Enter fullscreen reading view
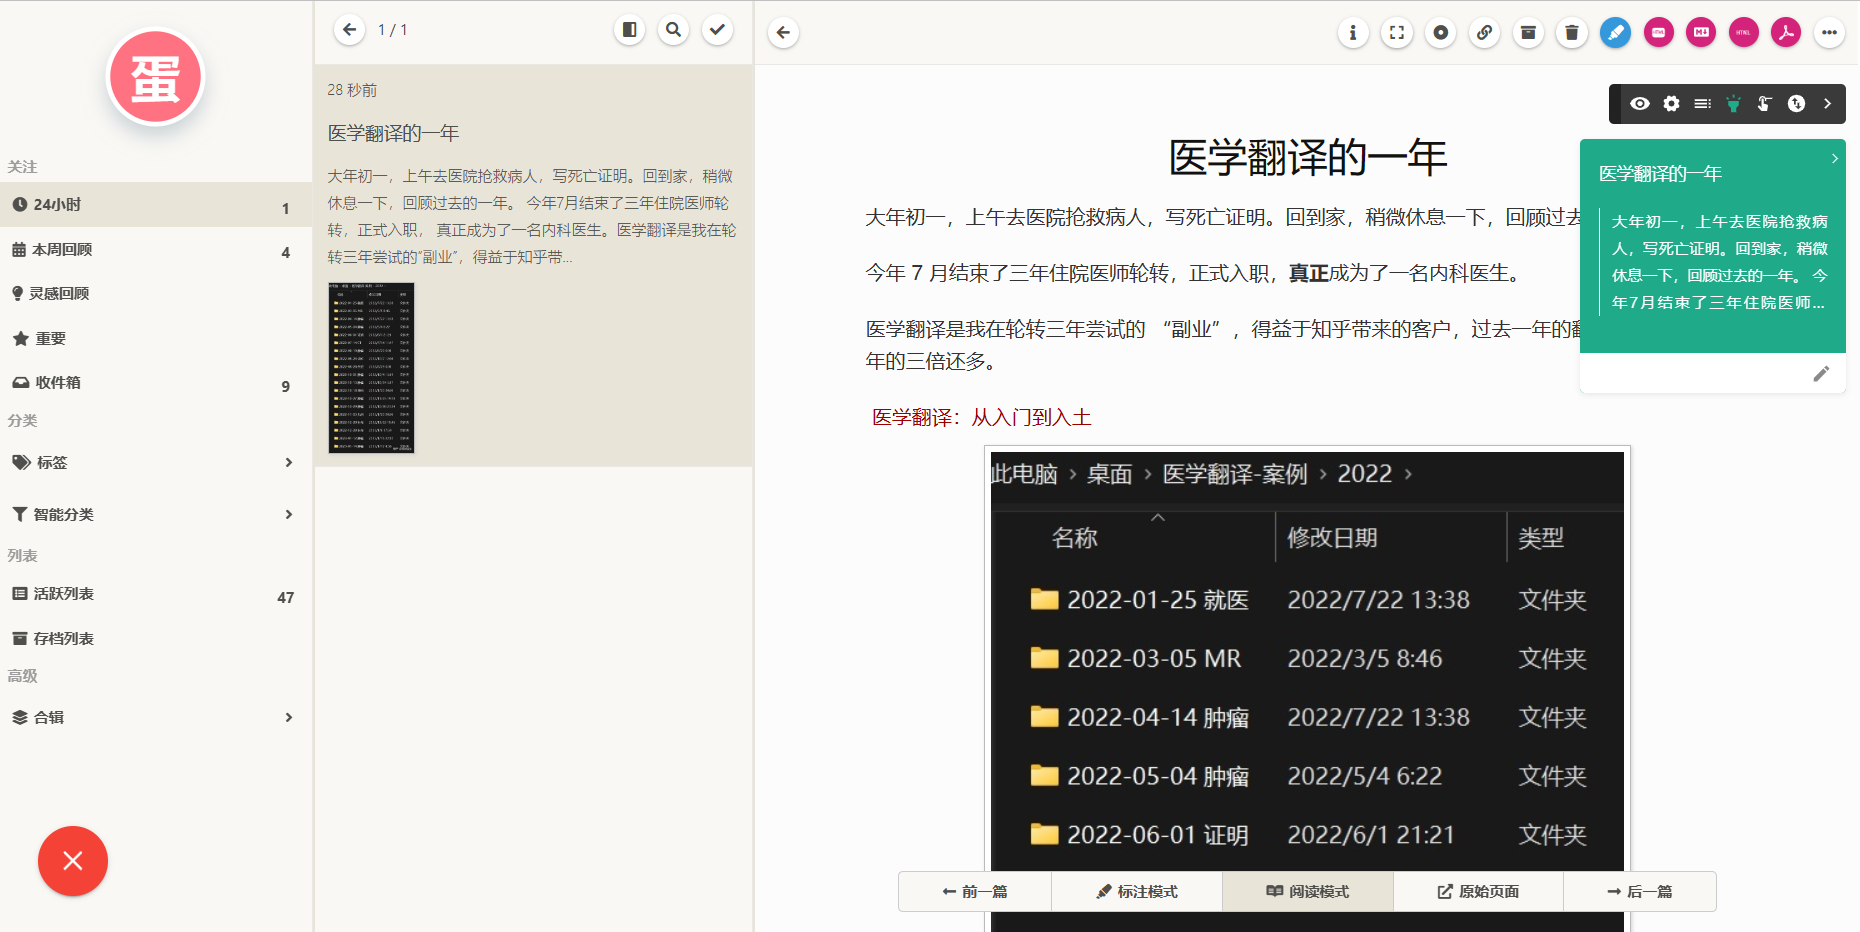 [1397, 32]
